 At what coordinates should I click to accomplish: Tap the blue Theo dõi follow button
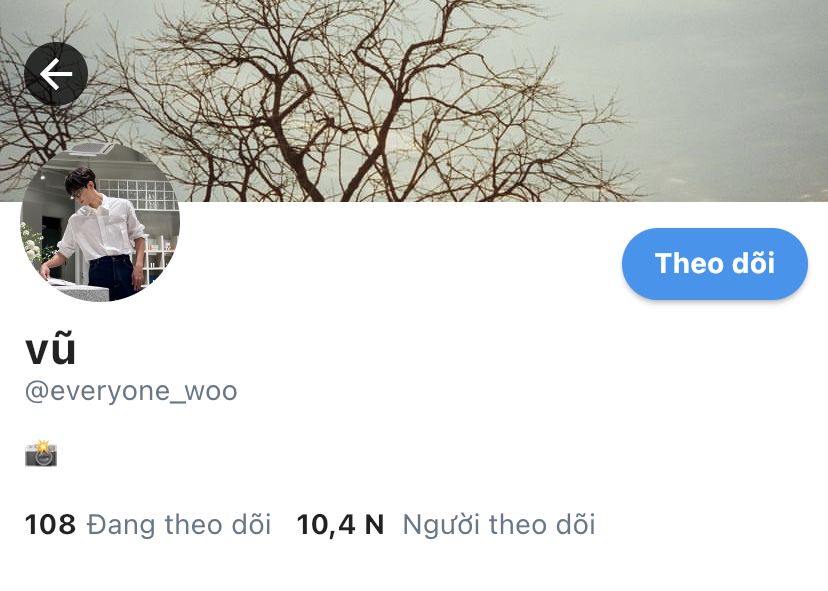714,264
